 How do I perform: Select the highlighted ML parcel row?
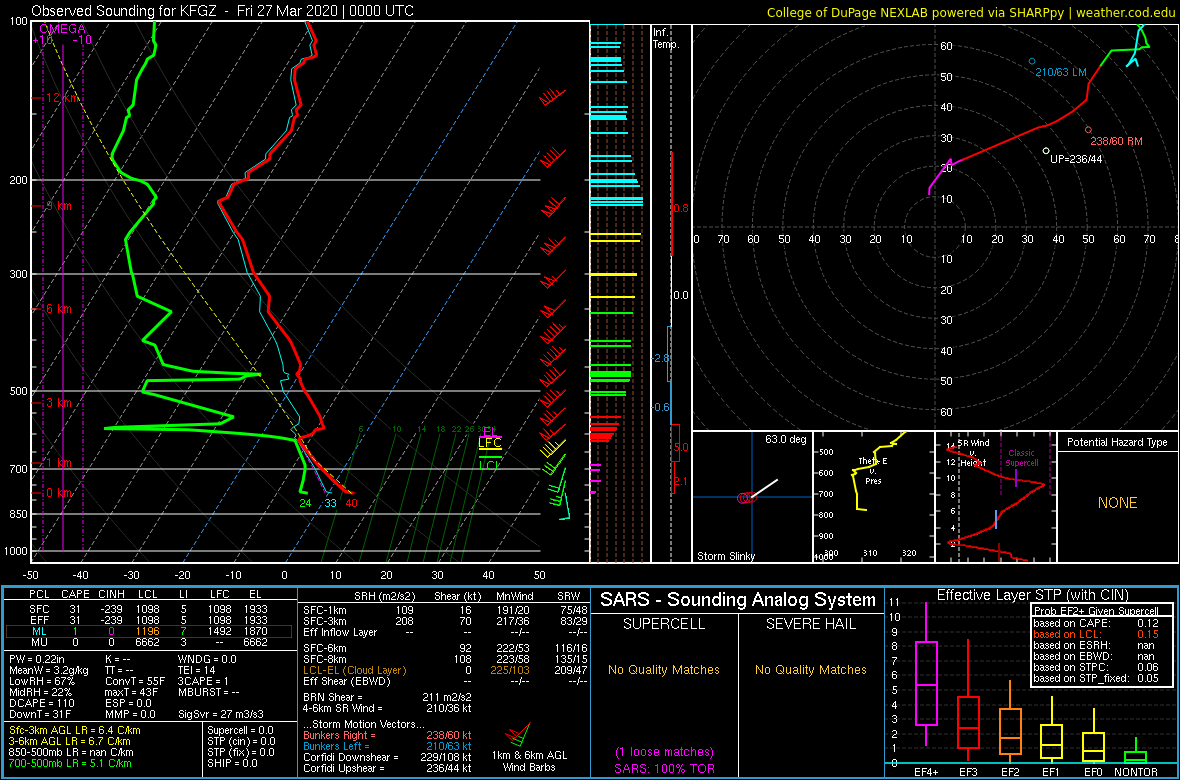point(149,631)
